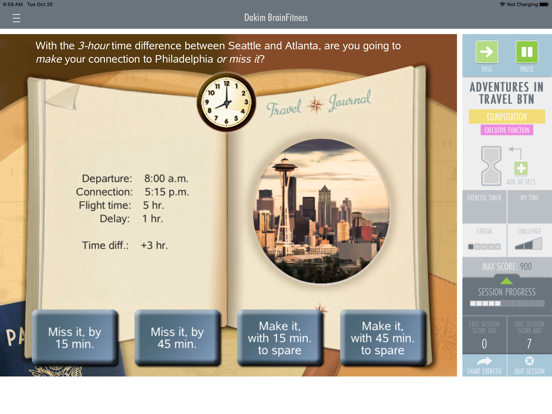Click the status bar time display
552x414 pixels.
coord(13,4)
